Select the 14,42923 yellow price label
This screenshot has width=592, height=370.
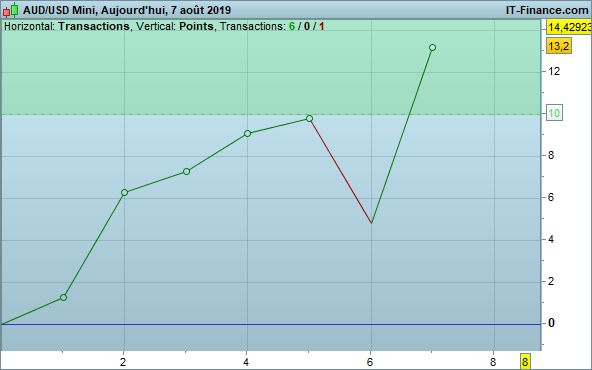[x=569, y=28]
